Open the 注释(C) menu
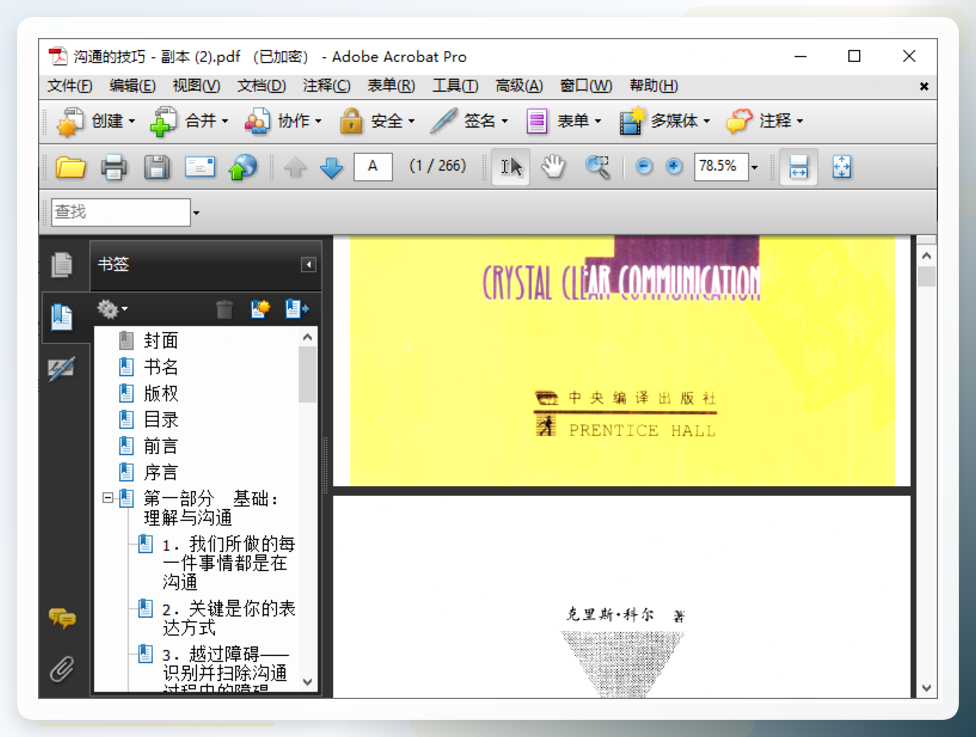The width and height of the screenshot is (976, 737). [x=327, y=86]
